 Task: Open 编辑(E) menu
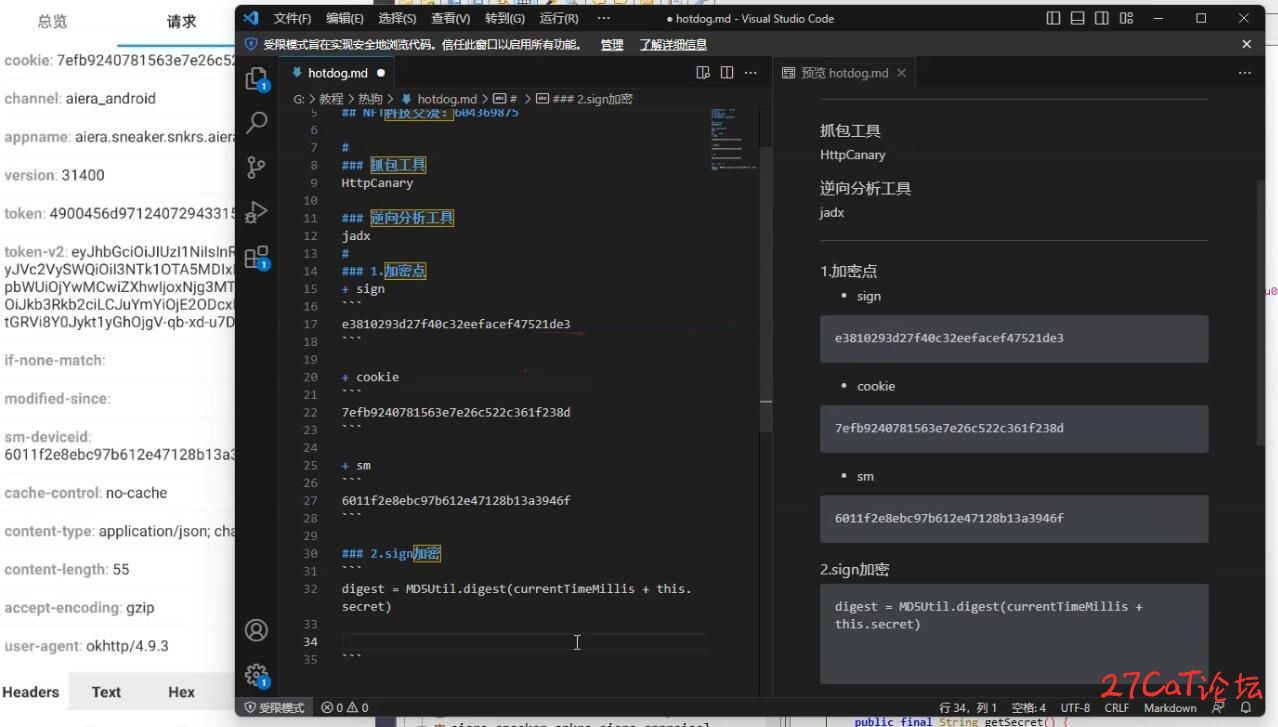pos(345,18)
